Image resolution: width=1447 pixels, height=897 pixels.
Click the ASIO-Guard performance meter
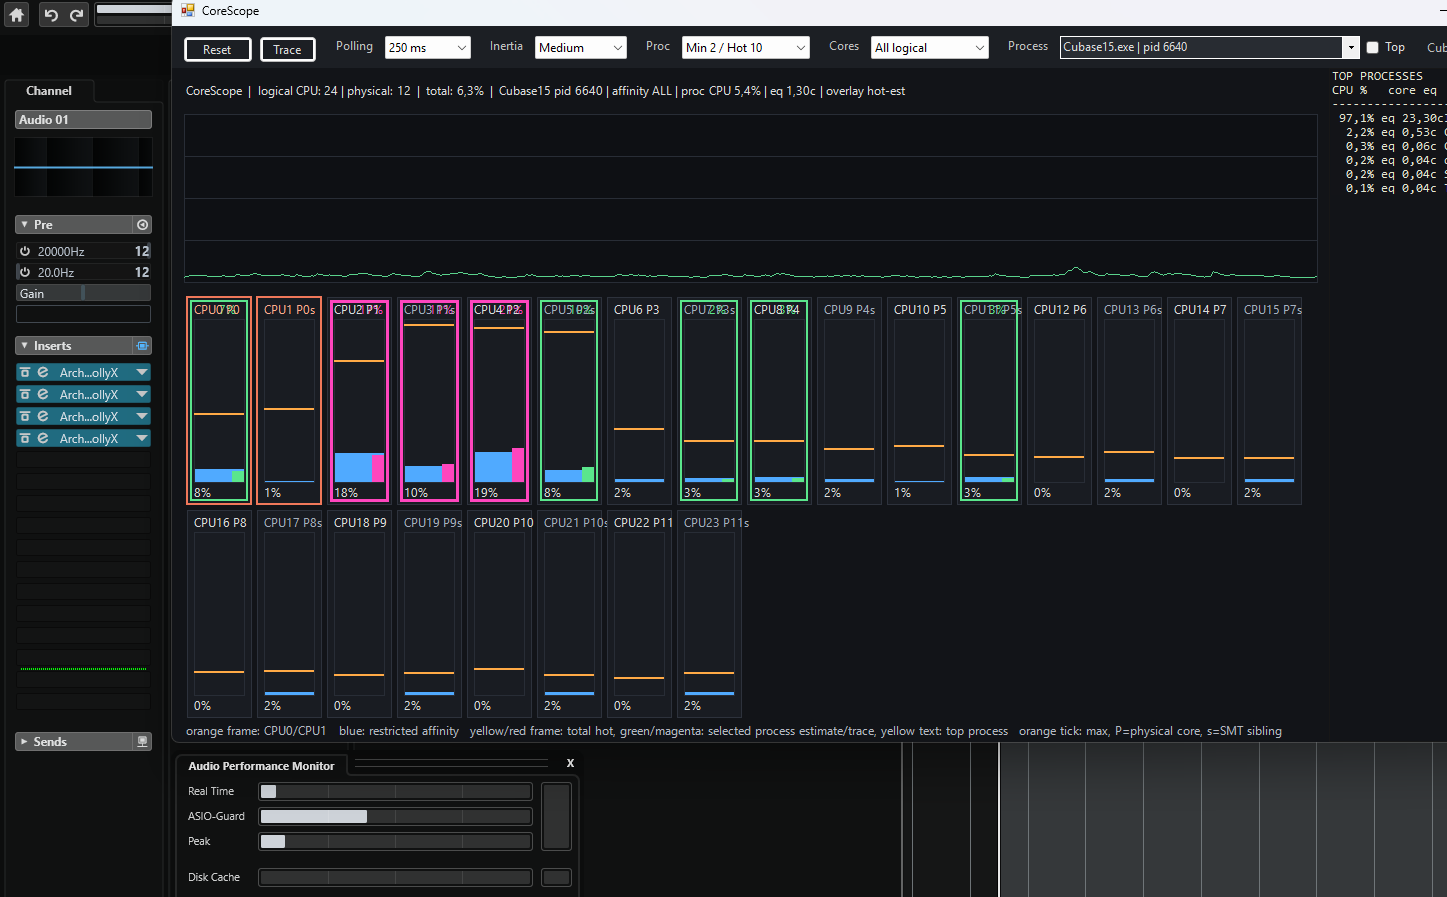click(x=395, y=816)
